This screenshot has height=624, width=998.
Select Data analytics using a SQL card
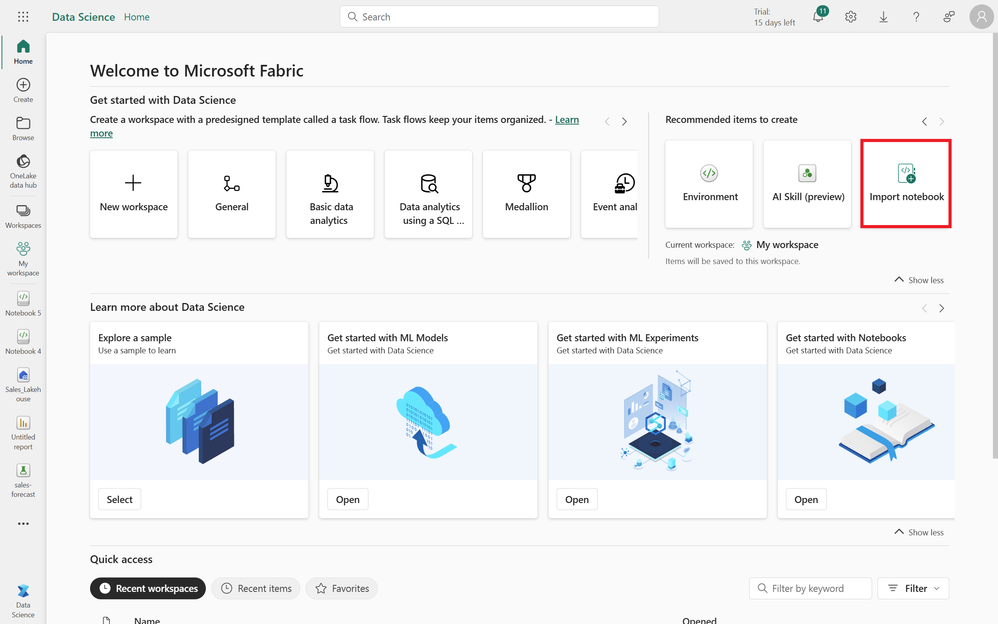point(428,194)
